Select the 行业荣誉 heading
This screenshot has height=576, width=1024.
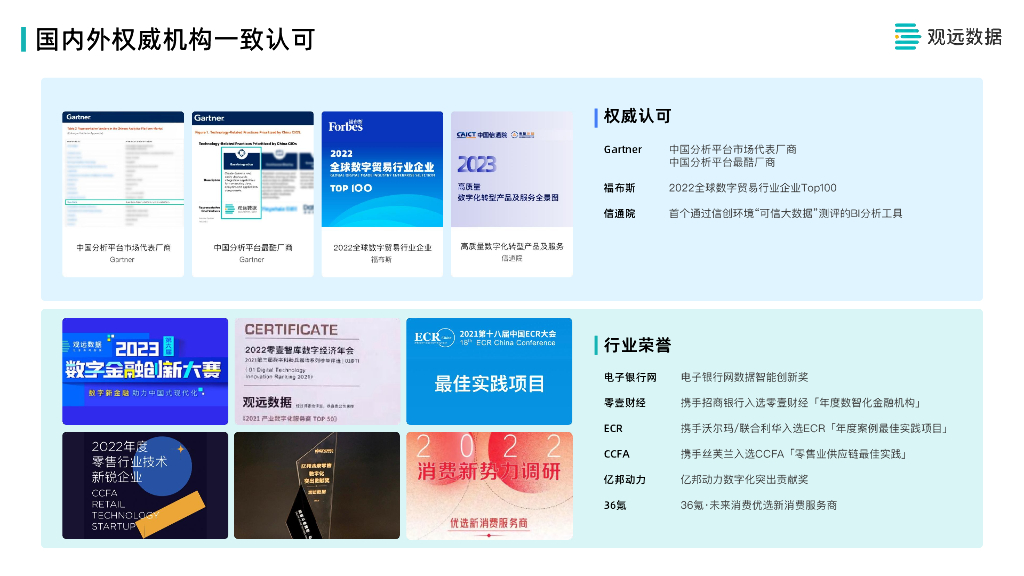(637, 345)
